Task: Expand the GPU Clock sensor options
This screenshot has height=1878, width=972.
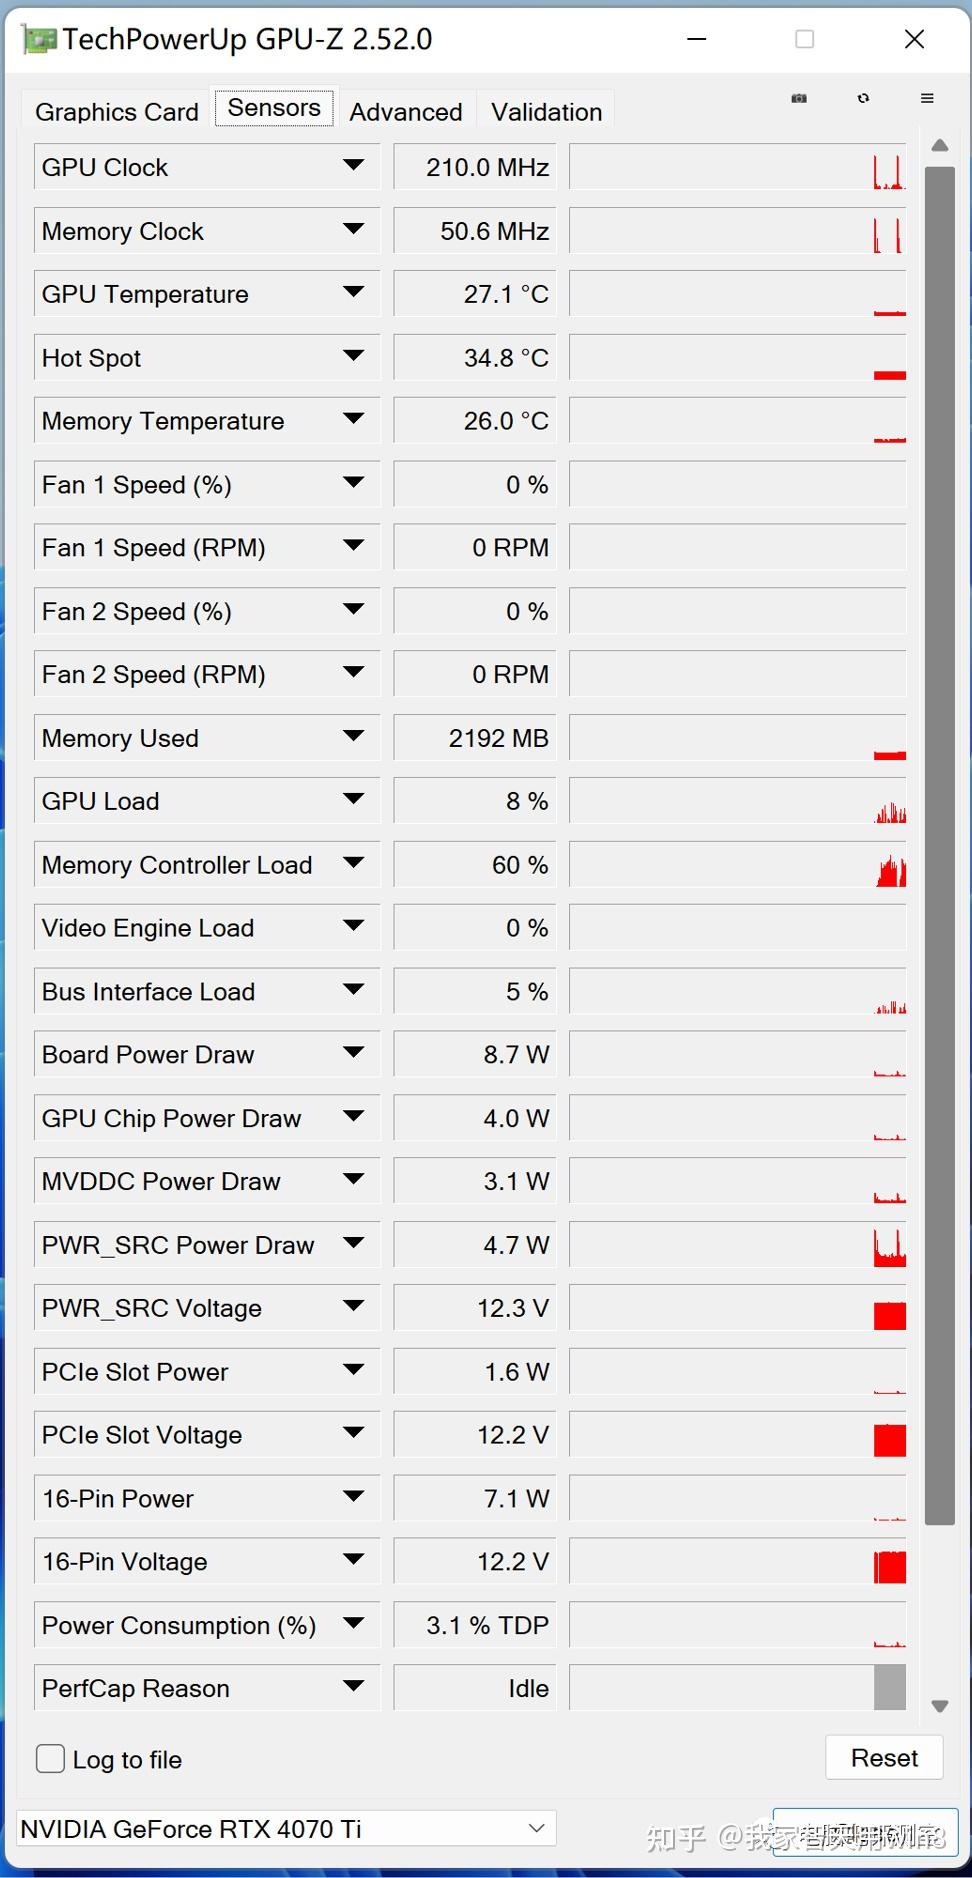Action: 353,166
